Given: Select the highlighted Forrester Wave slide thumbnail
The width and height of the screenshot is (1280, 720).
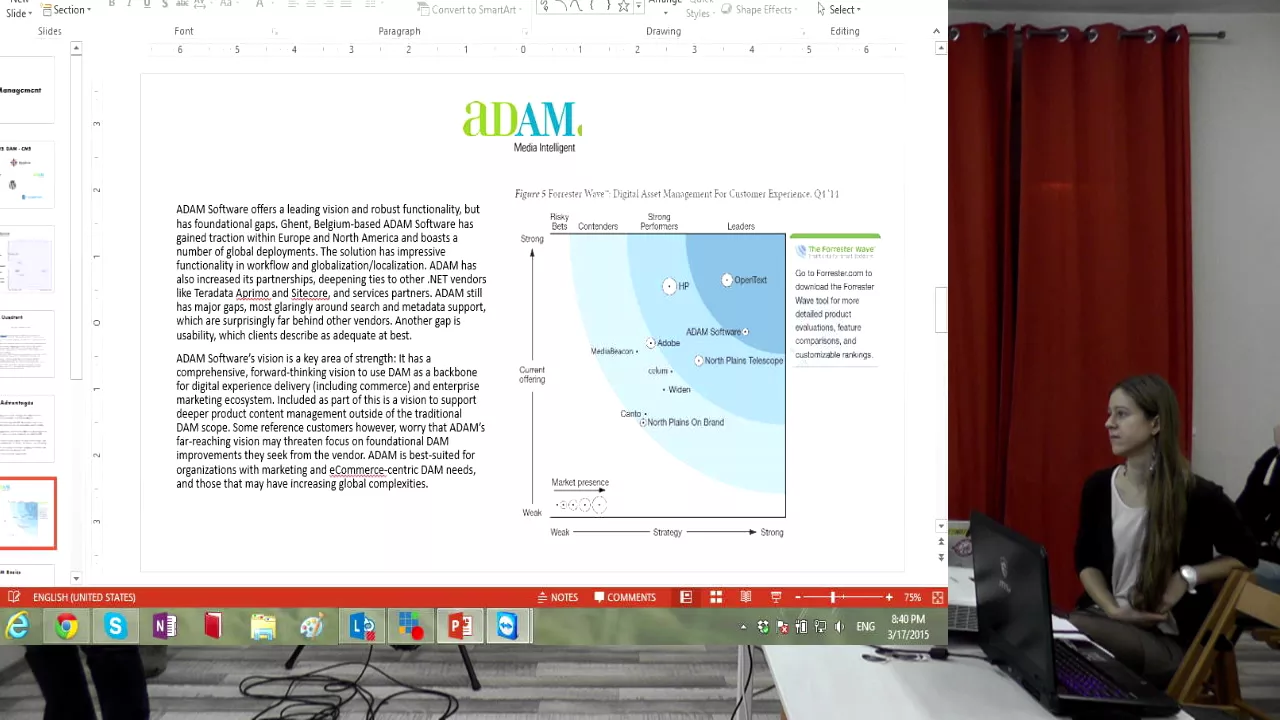Looking at the screenshot, I should click(27, 513).
